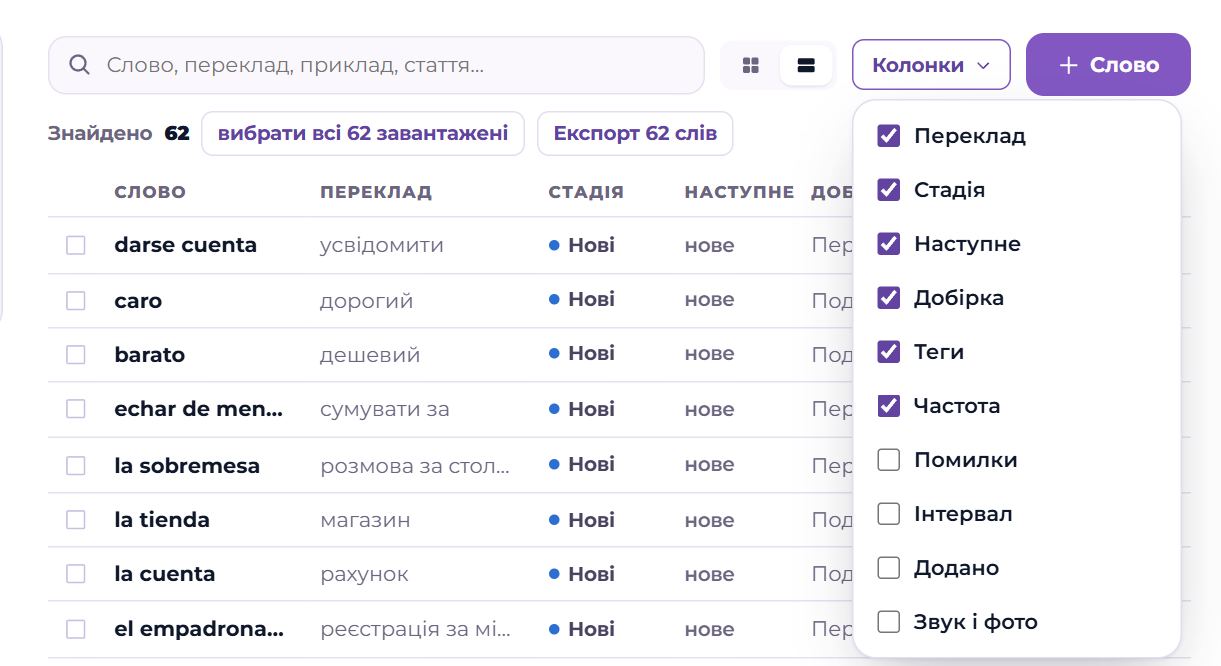Uncheck the Теги column option

click(889, 352)
